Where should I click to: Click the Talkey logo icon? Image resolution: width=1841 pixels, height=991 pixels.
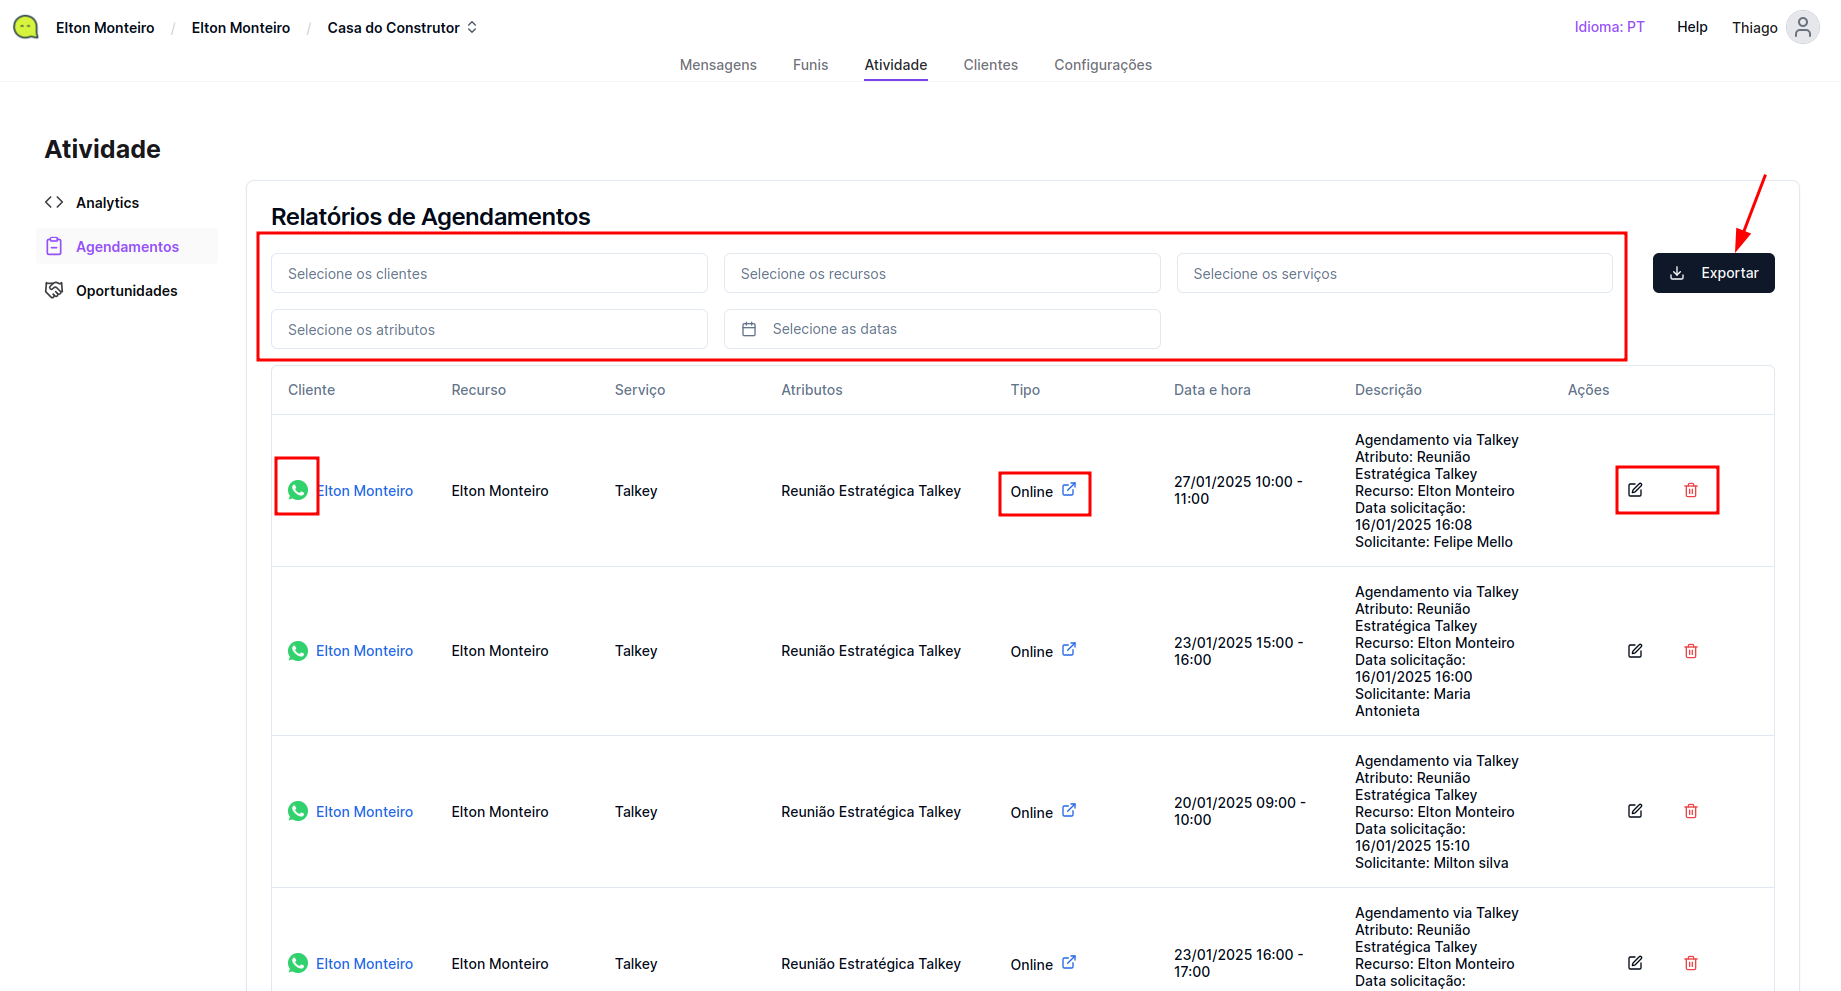pyautogui.click(x=26, y=27)
